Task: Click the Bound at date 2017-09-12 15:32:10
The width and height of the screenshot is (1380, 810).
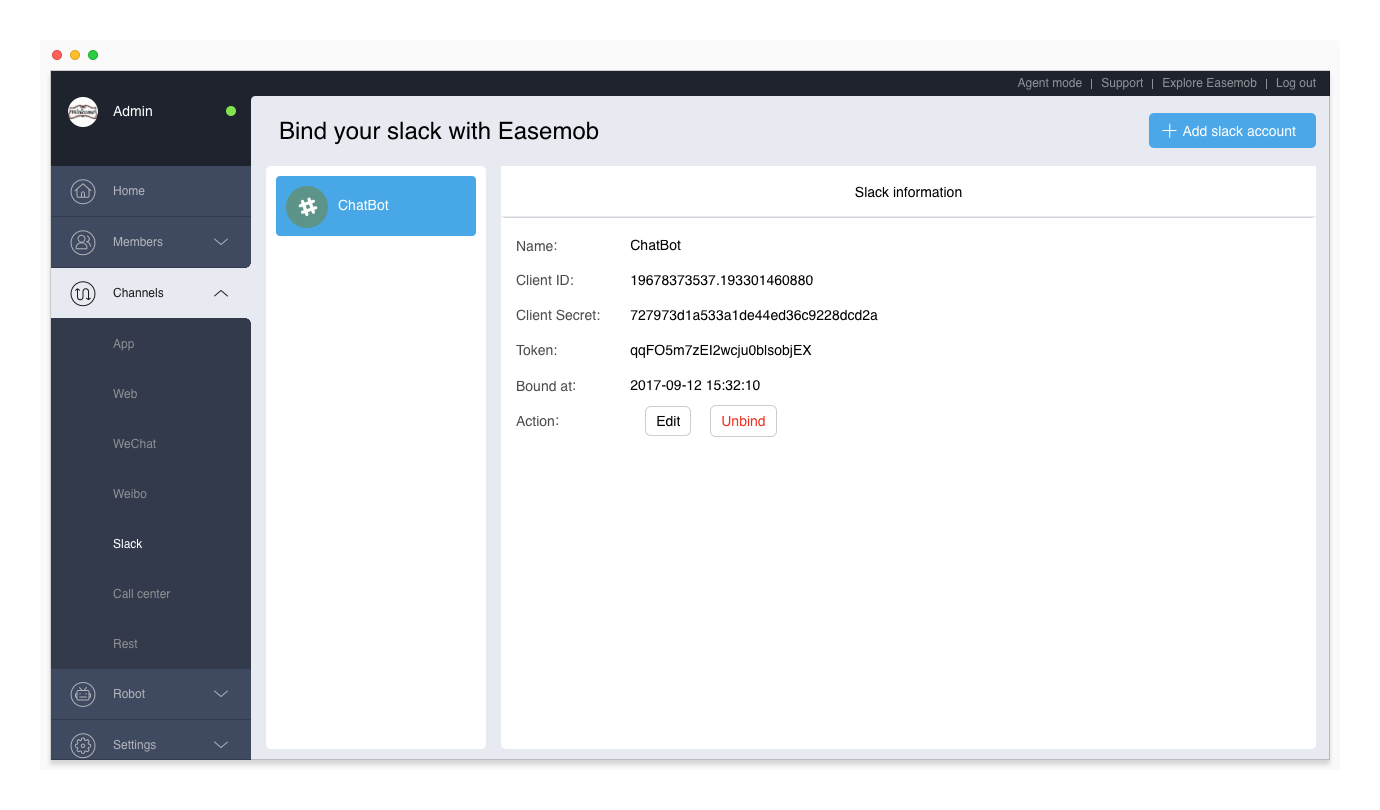Action: click(x=695, y=385)
